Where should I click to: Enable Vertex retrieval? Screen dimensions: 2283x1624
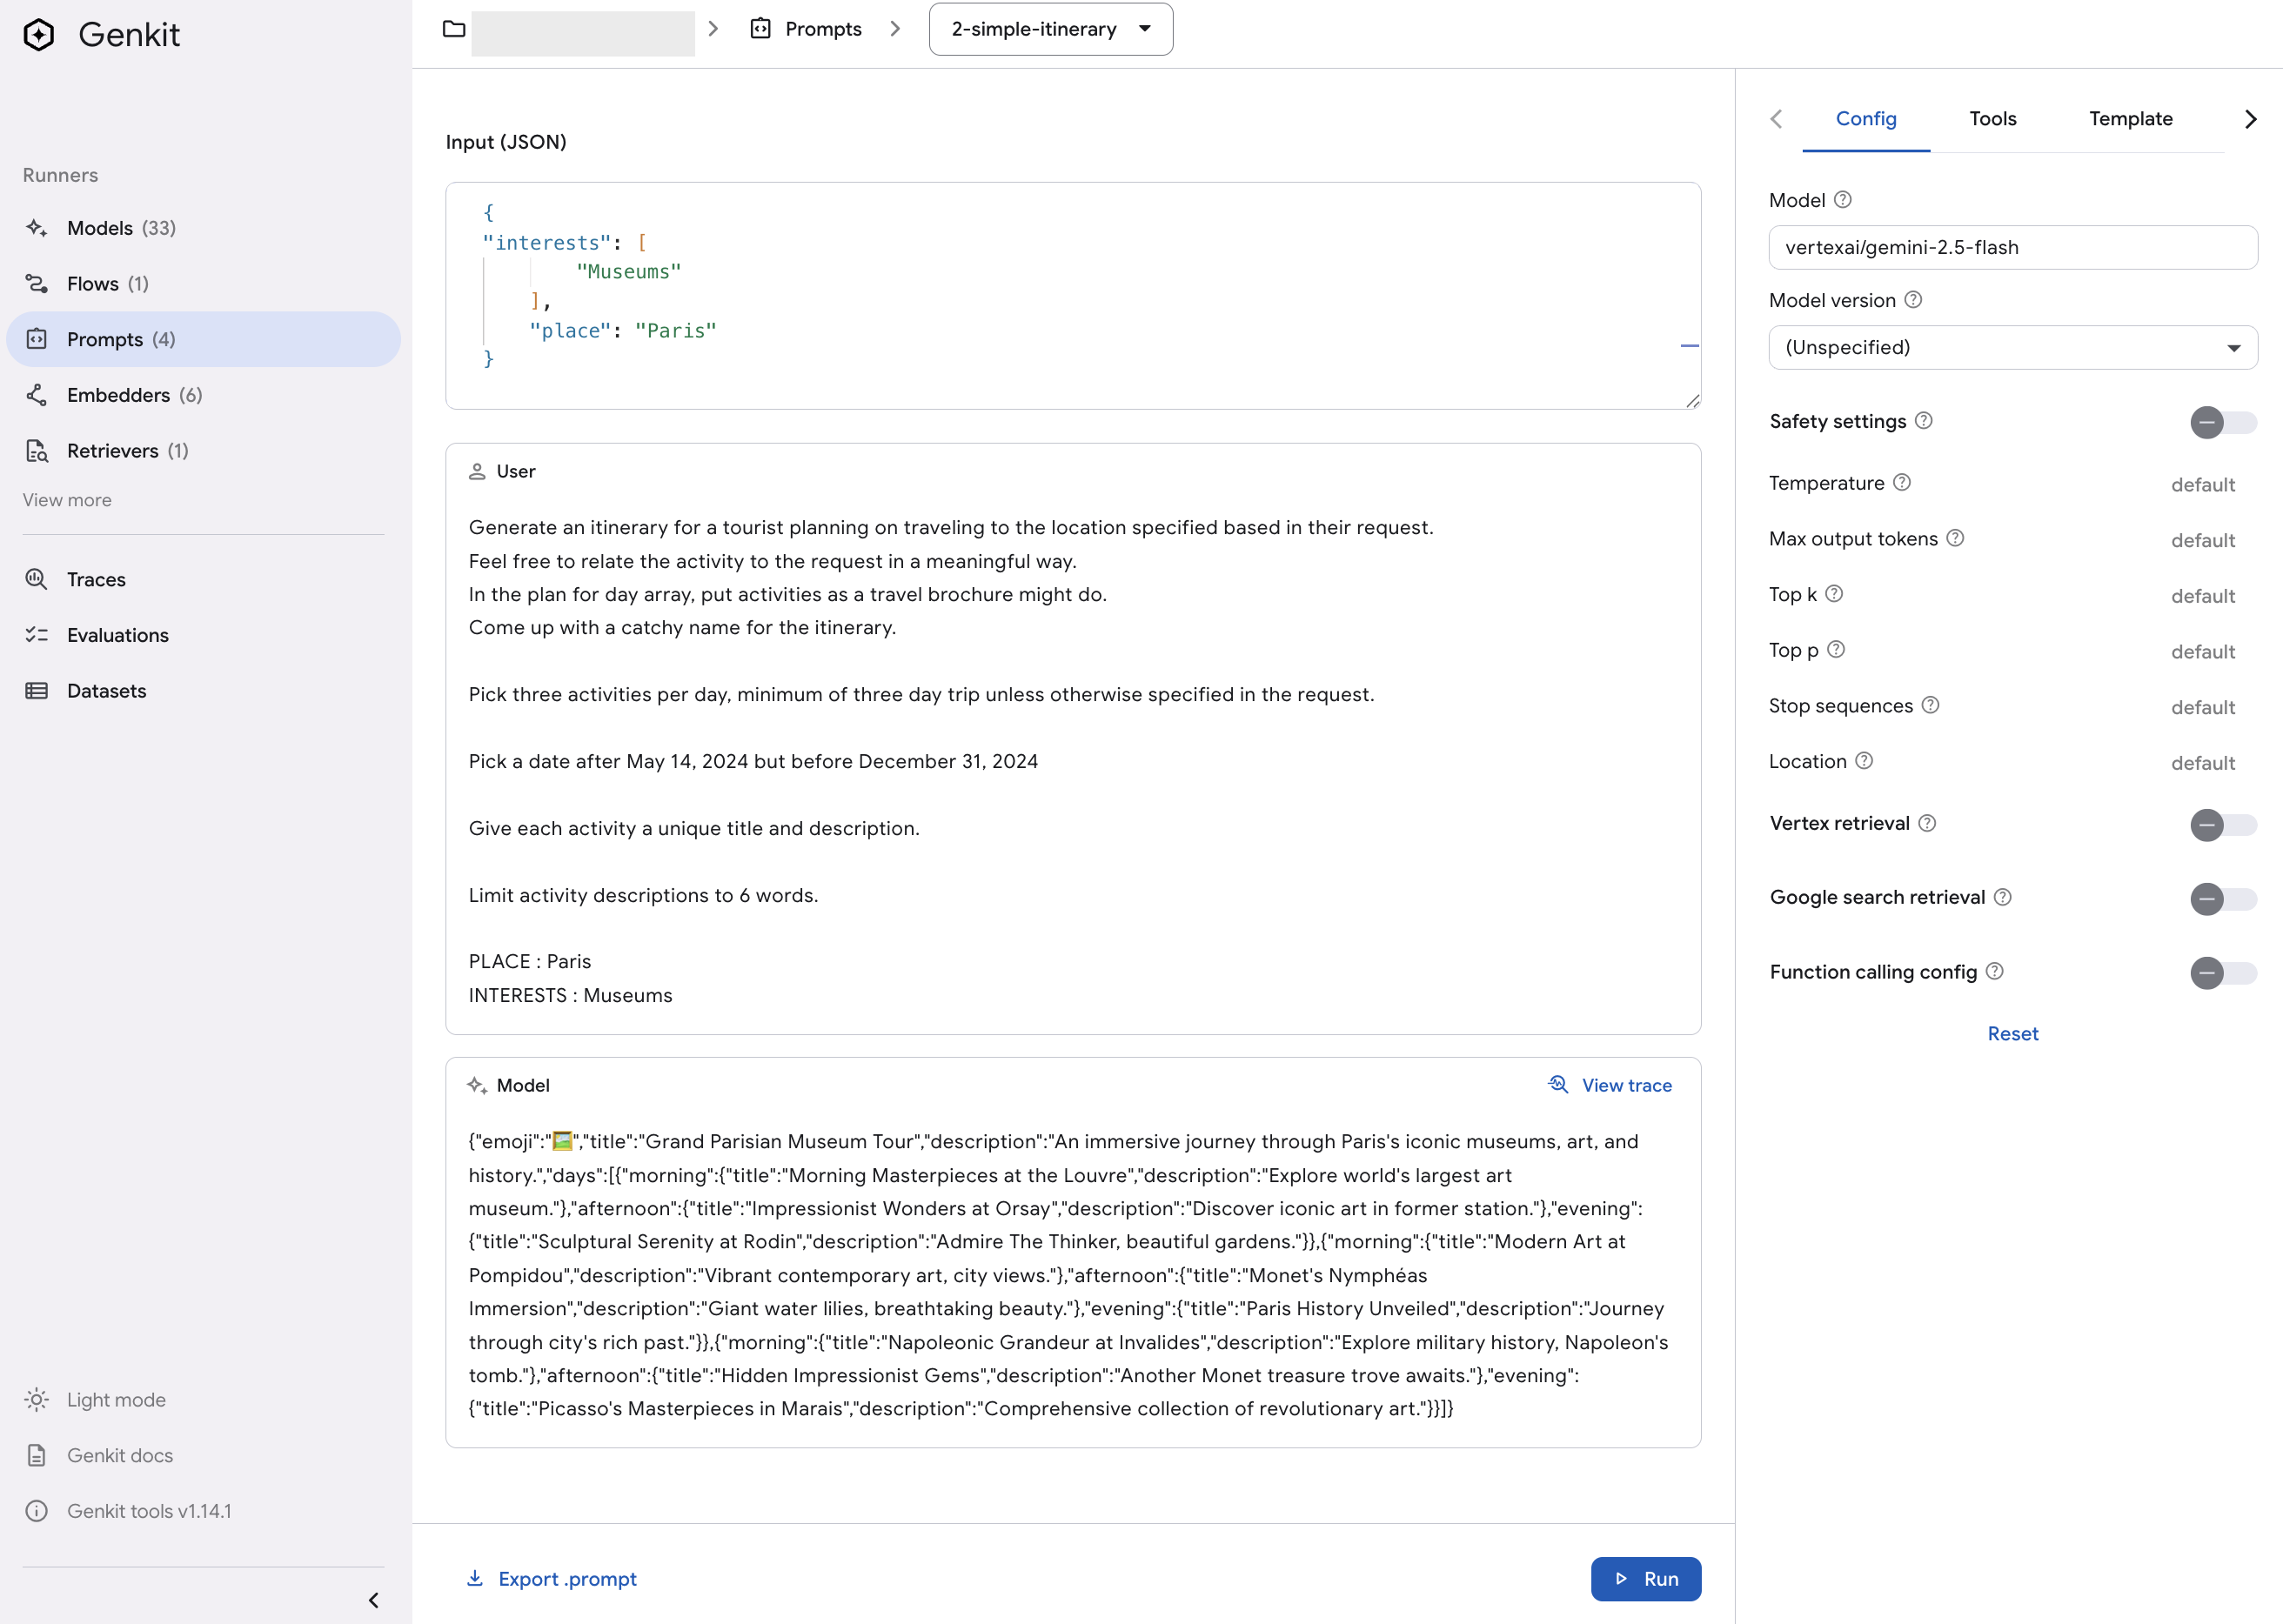2224,825
